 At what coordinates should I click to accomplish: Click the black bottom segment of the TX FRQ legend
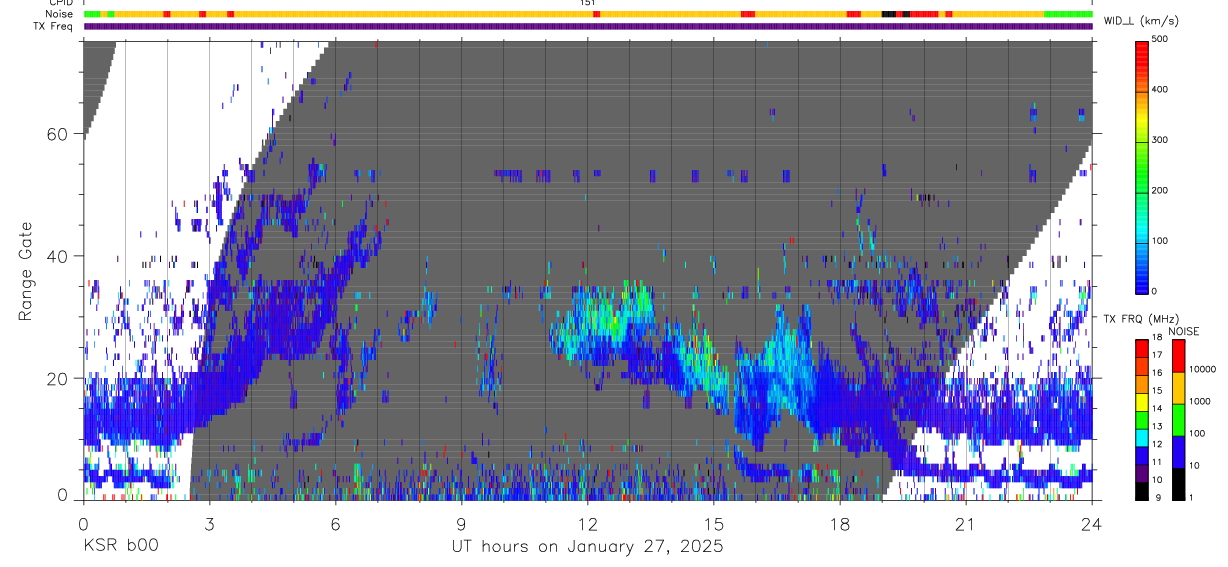pos(1141,491)
